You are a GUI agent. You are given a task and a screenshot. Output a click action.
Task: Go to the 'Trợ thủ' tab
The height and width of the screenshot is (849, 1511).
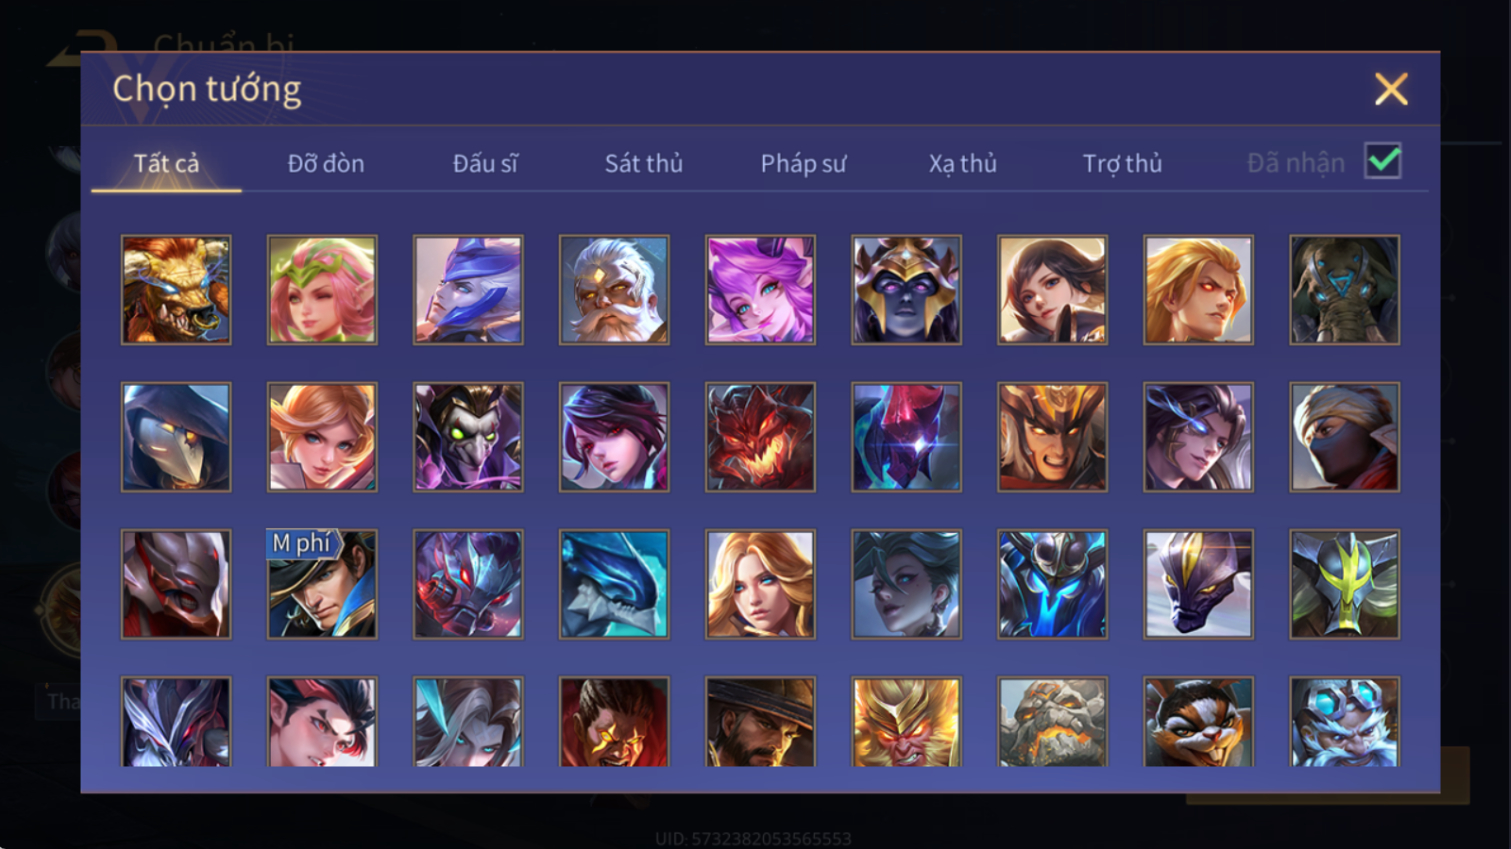tap(1122, 163)
